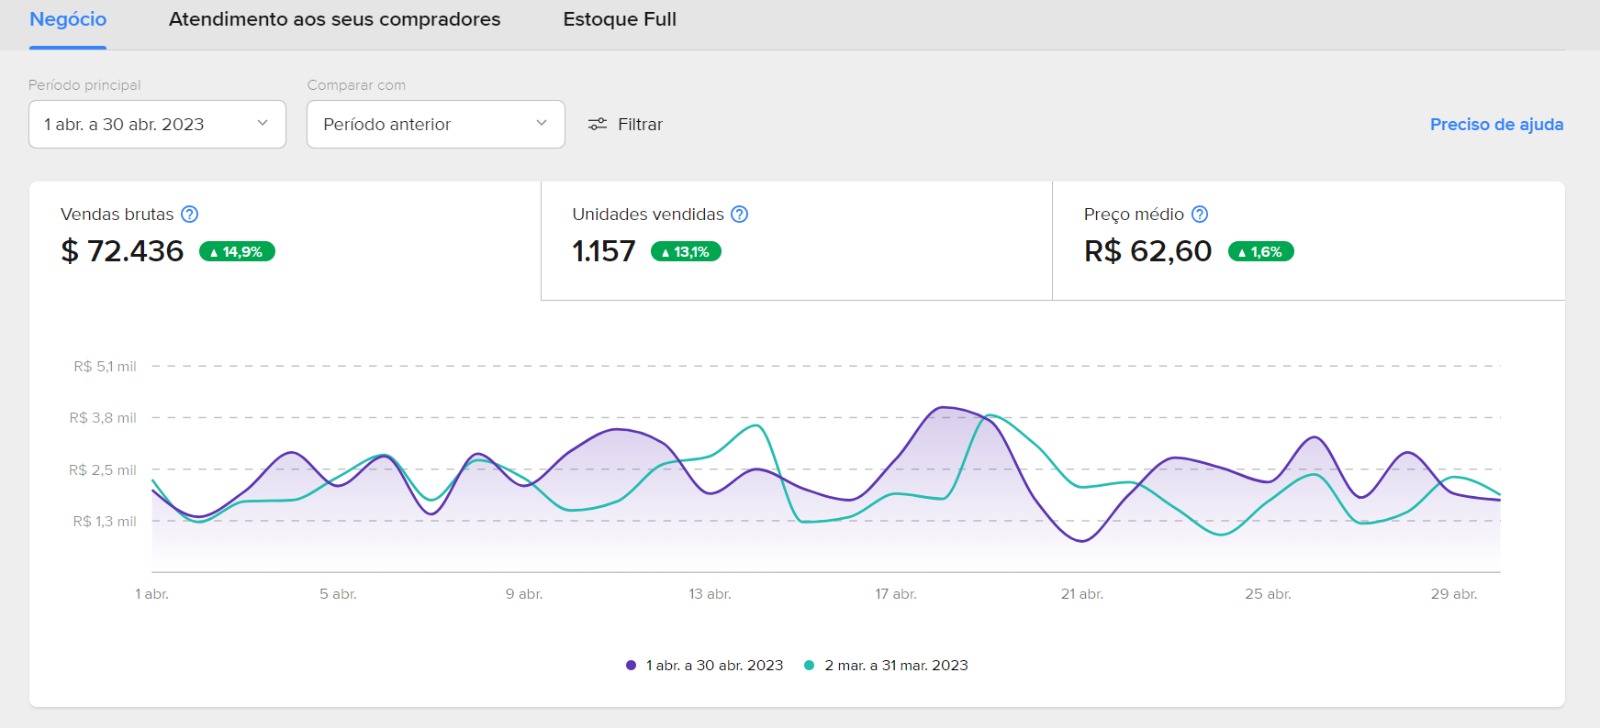Go to the Estoque Full tab

(x=619, y=19)
